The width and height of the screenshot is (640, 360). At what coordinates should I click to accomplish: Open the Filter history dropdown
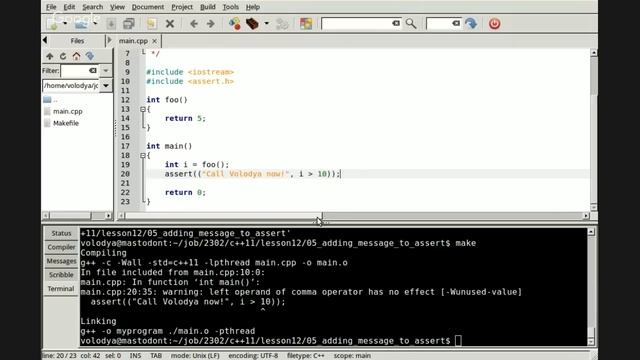coord(106,71)
